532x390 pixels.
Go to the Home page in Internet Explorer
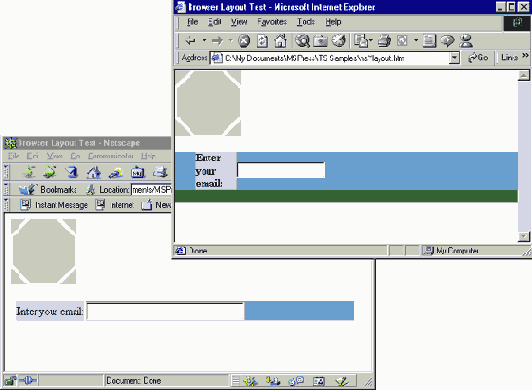280,41
